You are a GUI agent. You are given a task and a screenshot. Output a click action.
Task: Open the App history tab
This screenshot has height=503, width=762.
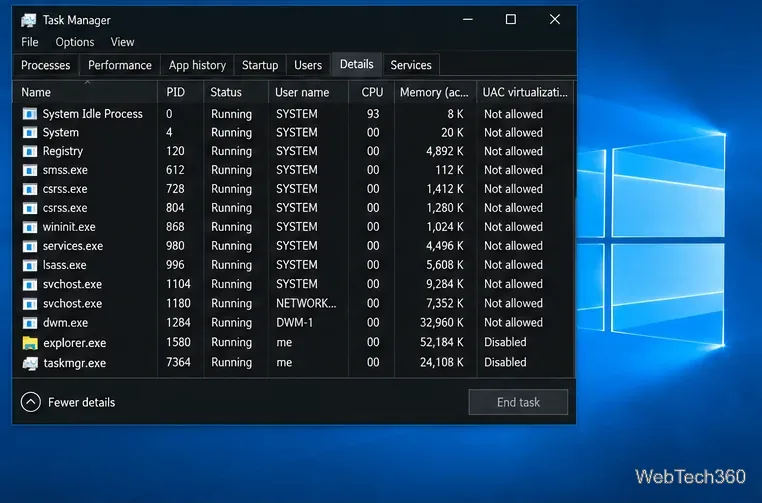coord(197,65)
